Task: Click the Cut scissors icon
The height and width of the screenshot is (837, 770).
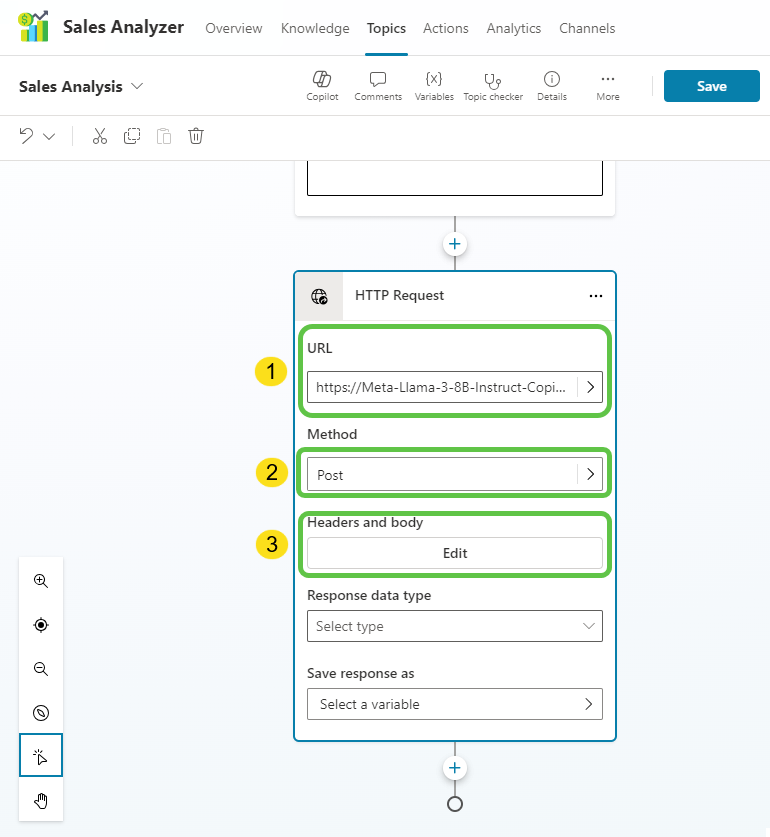Action: point(99,136)
